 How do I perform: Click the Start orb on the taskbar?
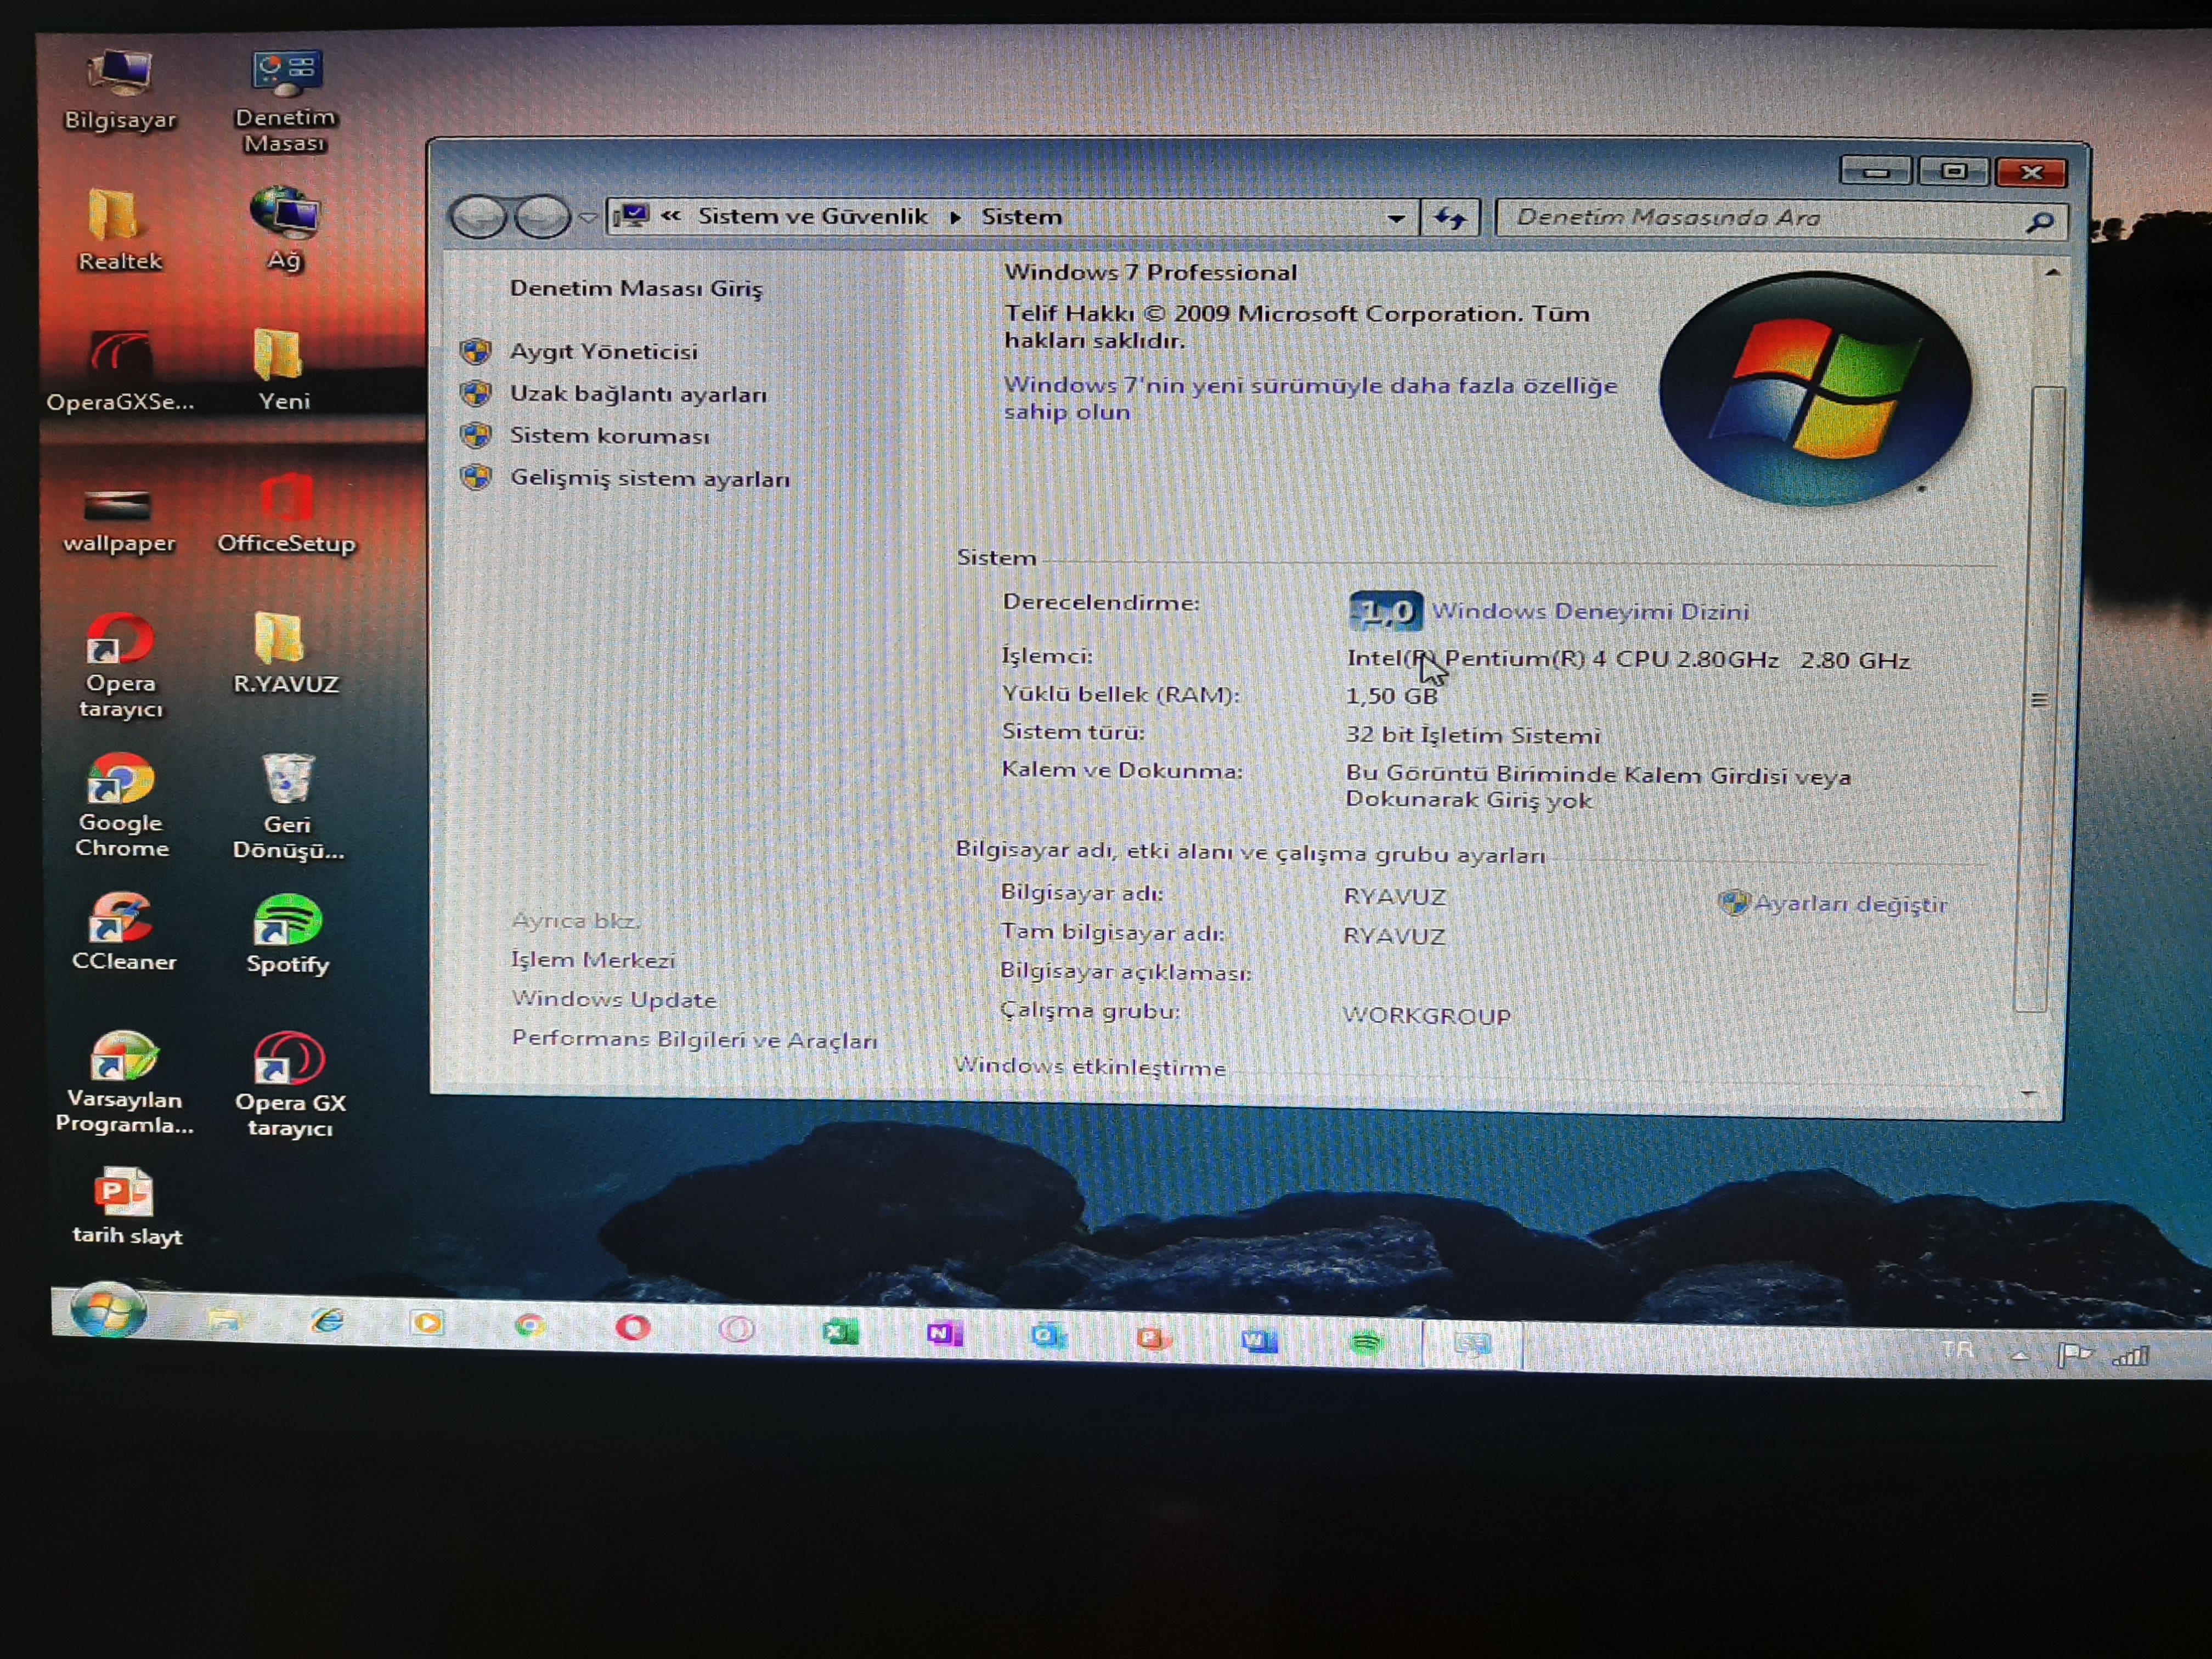coord(108,1310)
